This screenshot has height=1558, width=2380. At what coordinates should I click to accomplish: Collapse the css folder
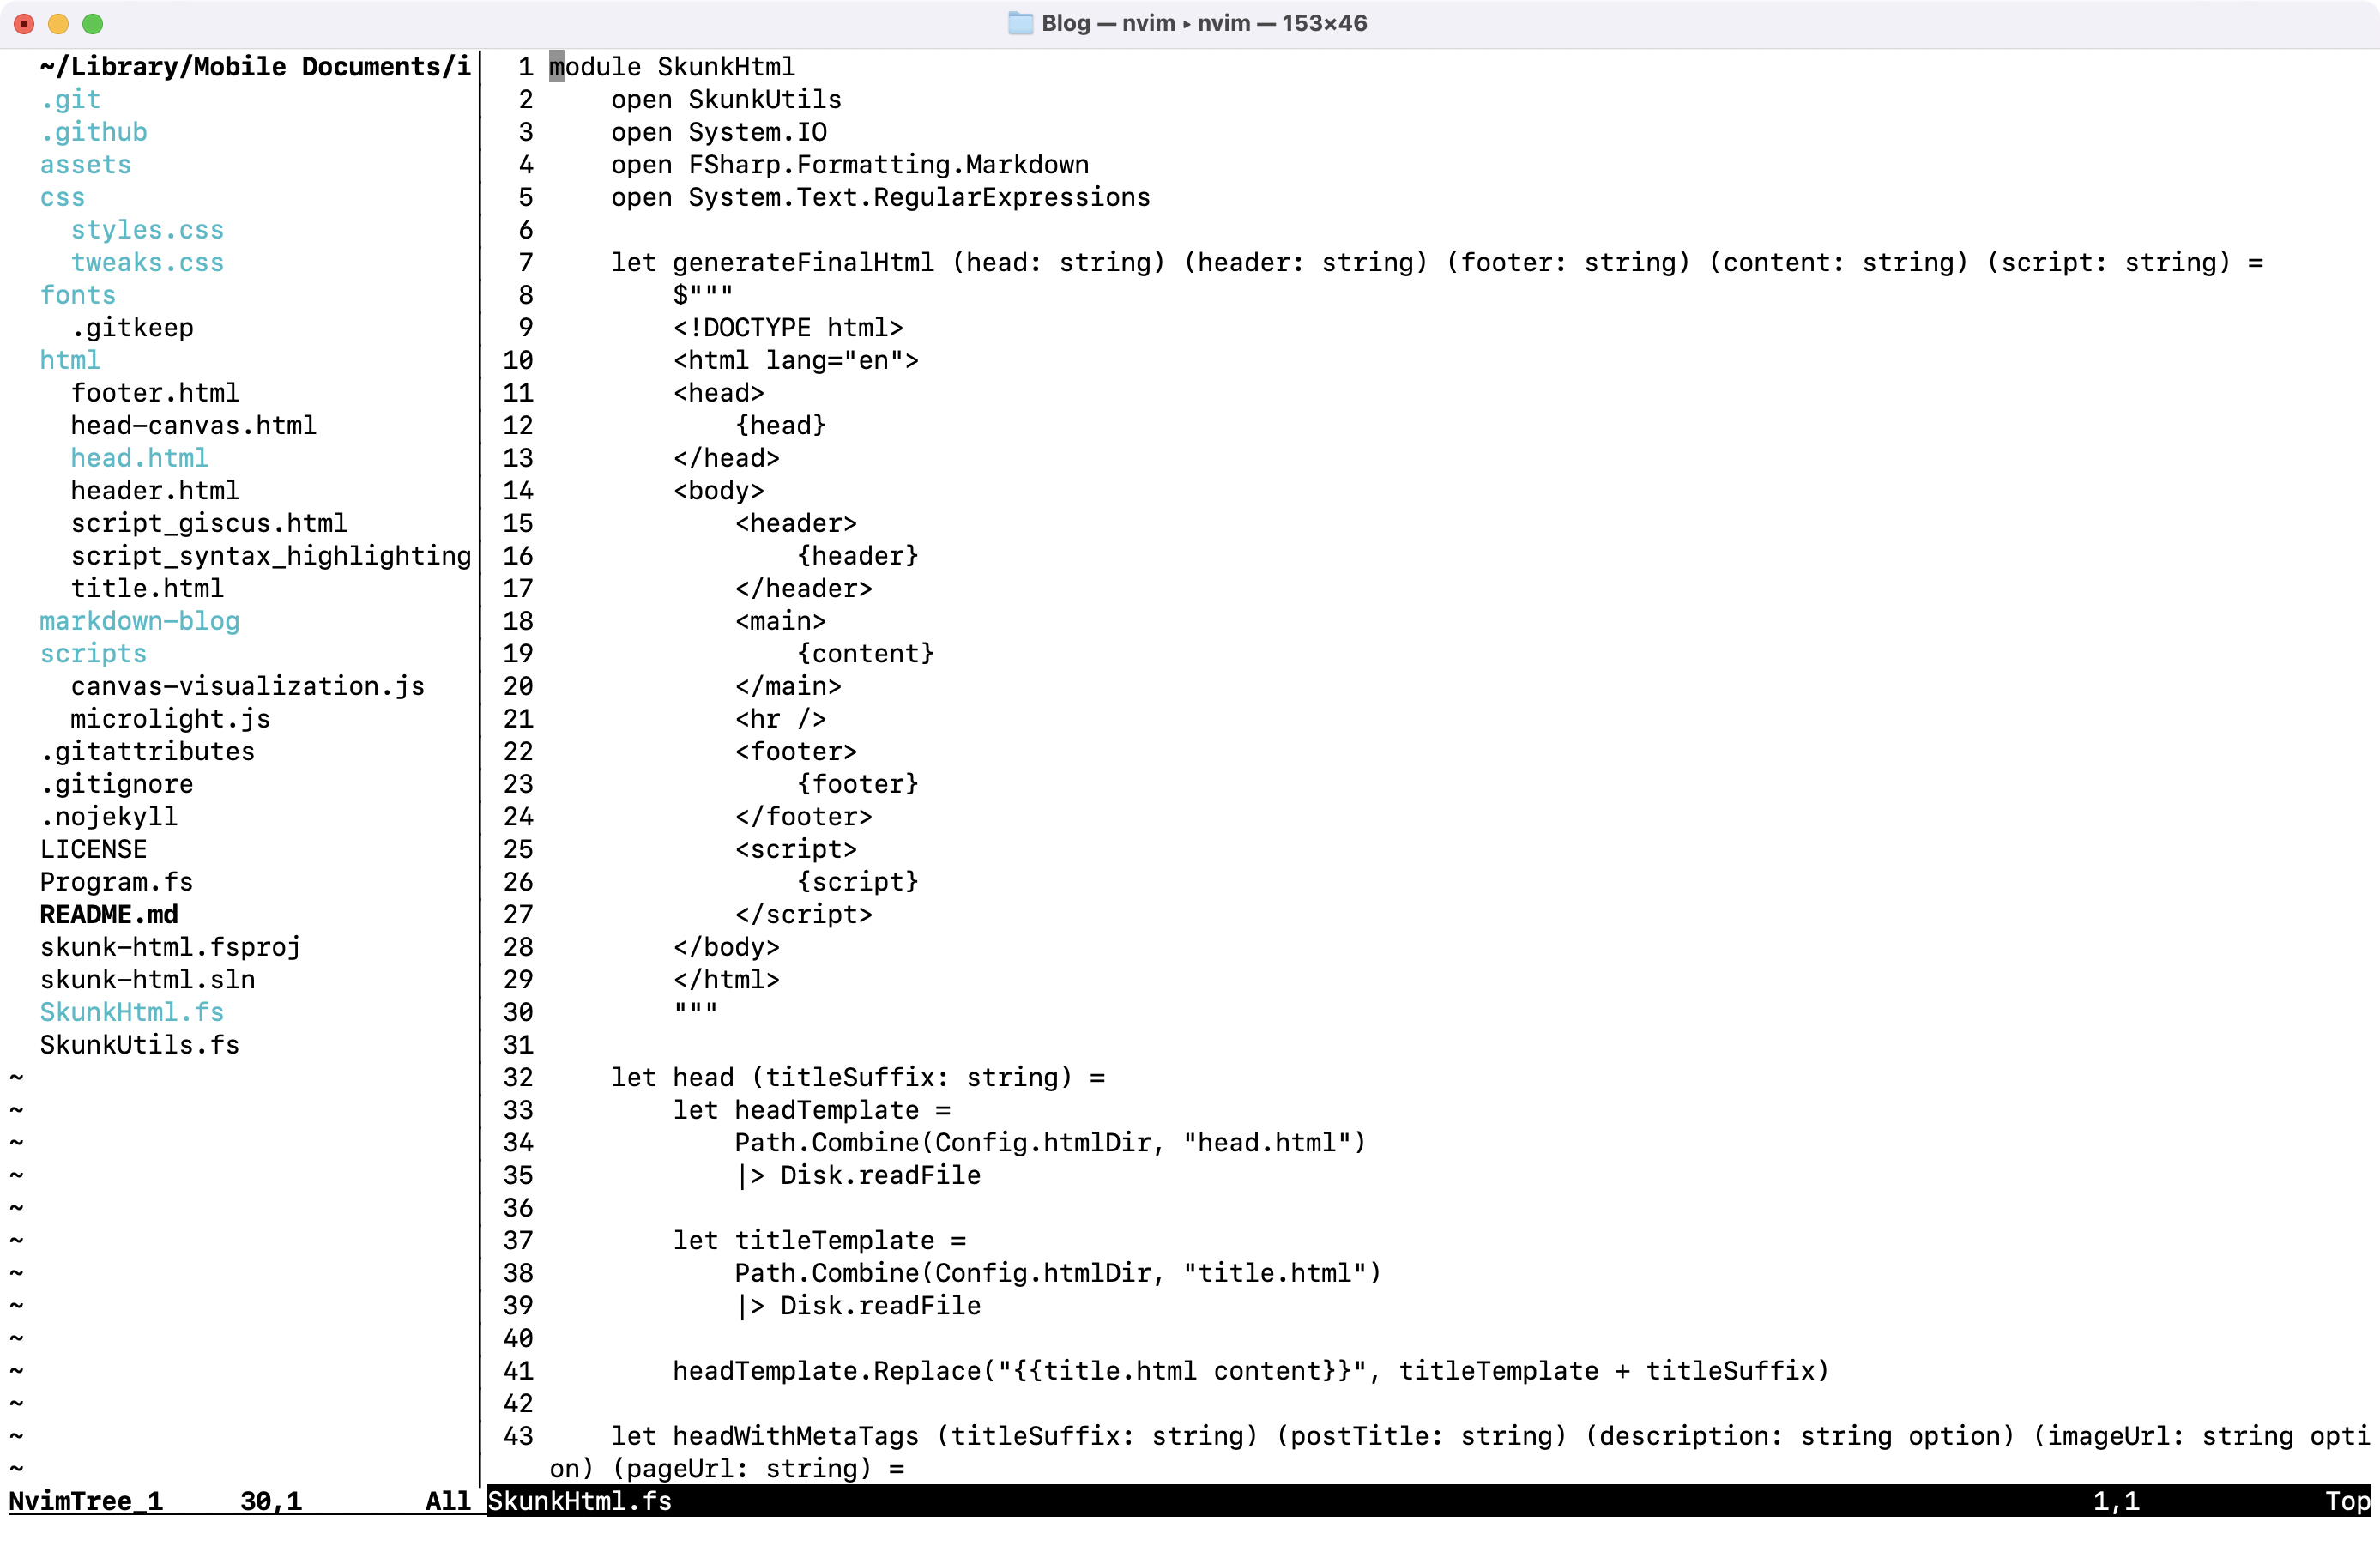[62, 197]
